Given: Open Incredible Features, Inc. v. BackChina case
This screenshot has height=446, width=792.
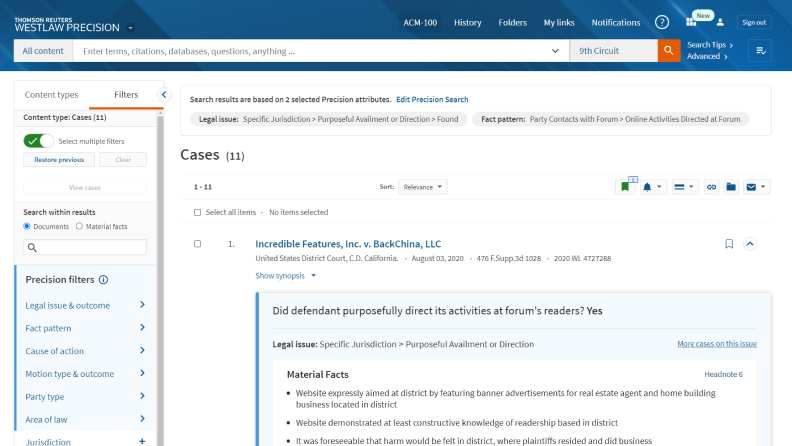Looking at the screenshot, I should 348,243.
